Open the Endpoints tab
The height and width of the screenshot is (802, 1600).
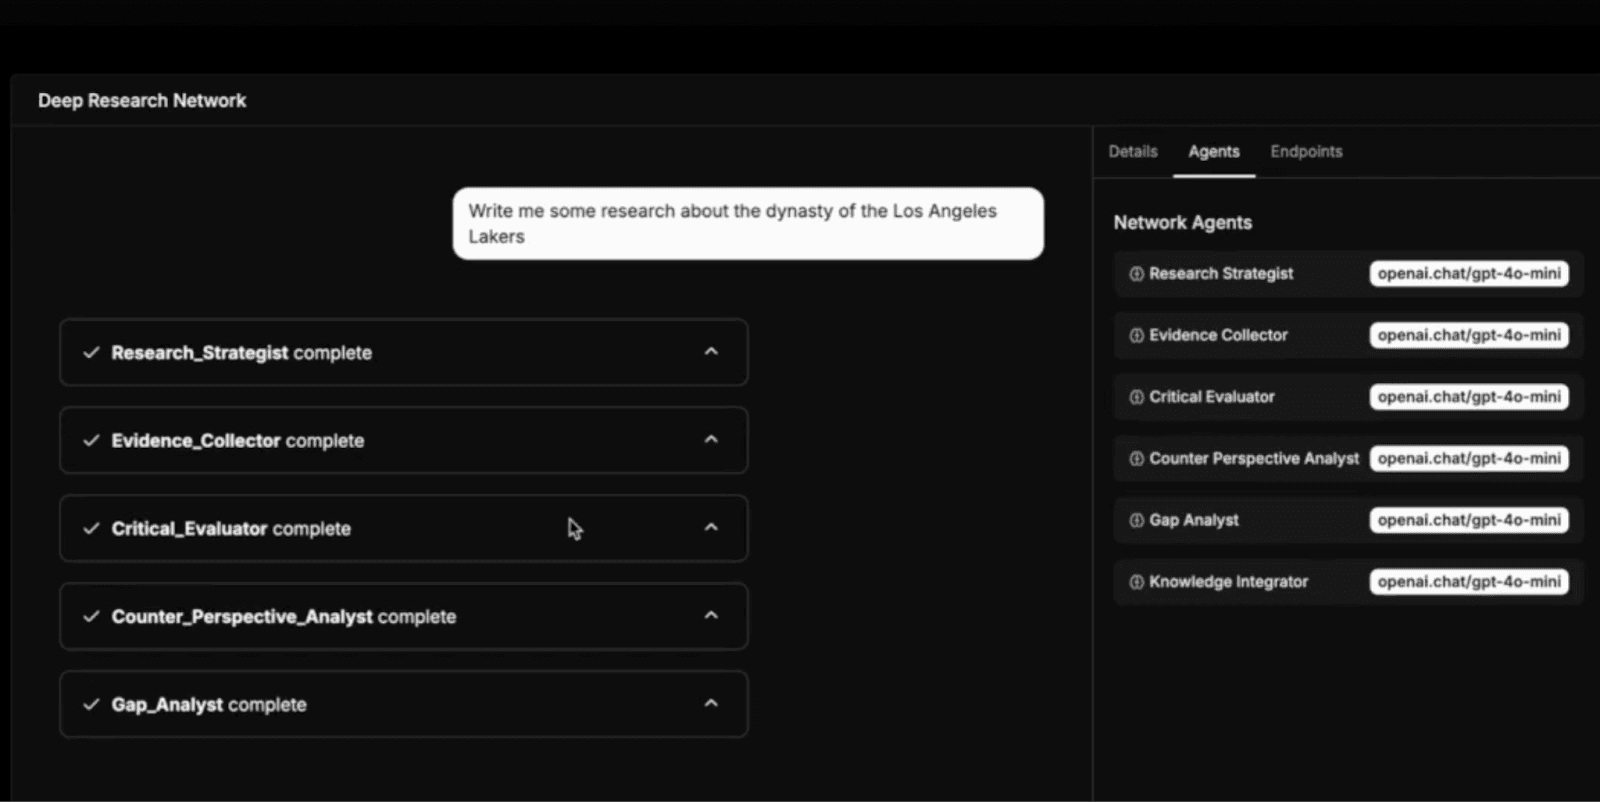(1306, 152)
